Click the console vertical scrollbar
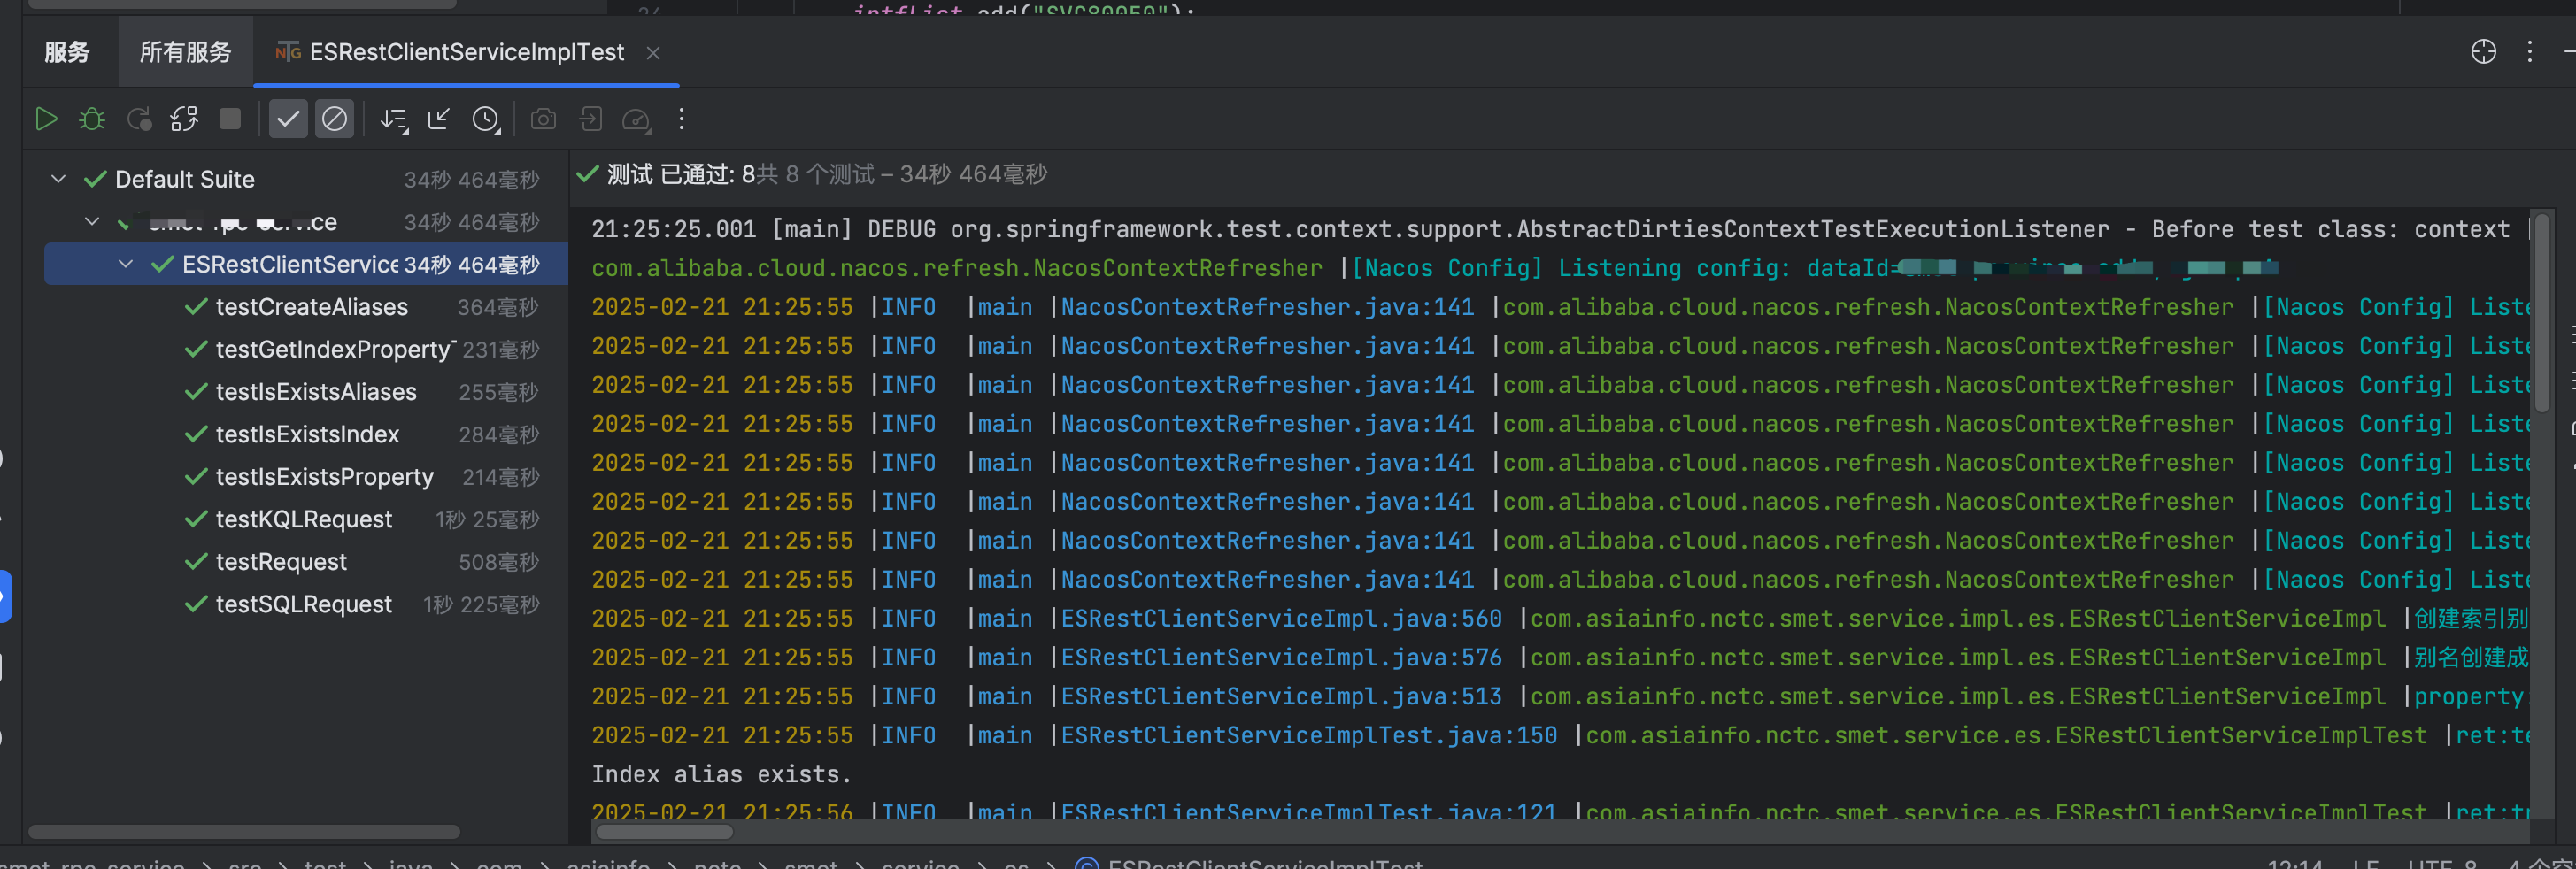Screen dimensions: 2576x869 click(2541, 312)
